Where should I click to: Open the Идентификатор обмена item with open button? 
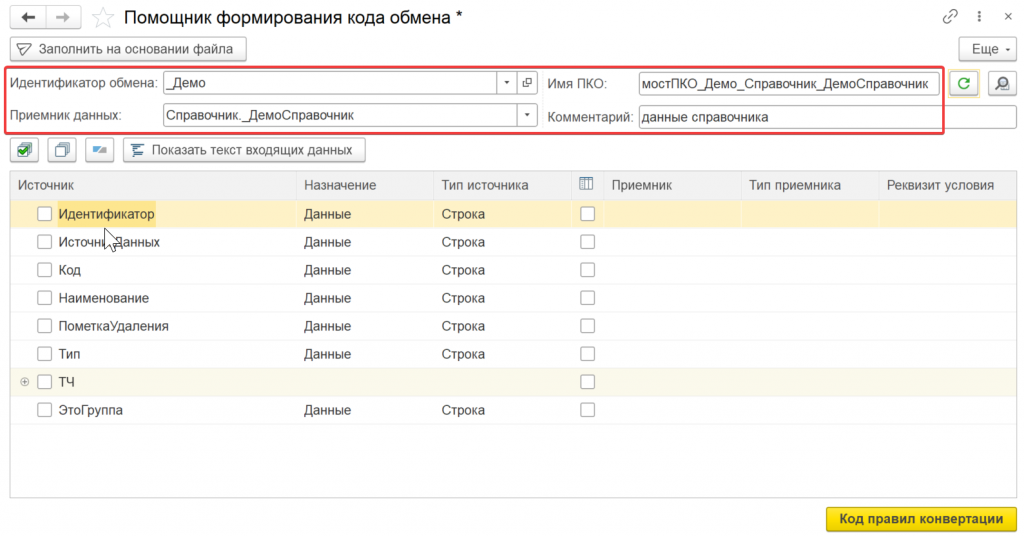tap(528, 83)
